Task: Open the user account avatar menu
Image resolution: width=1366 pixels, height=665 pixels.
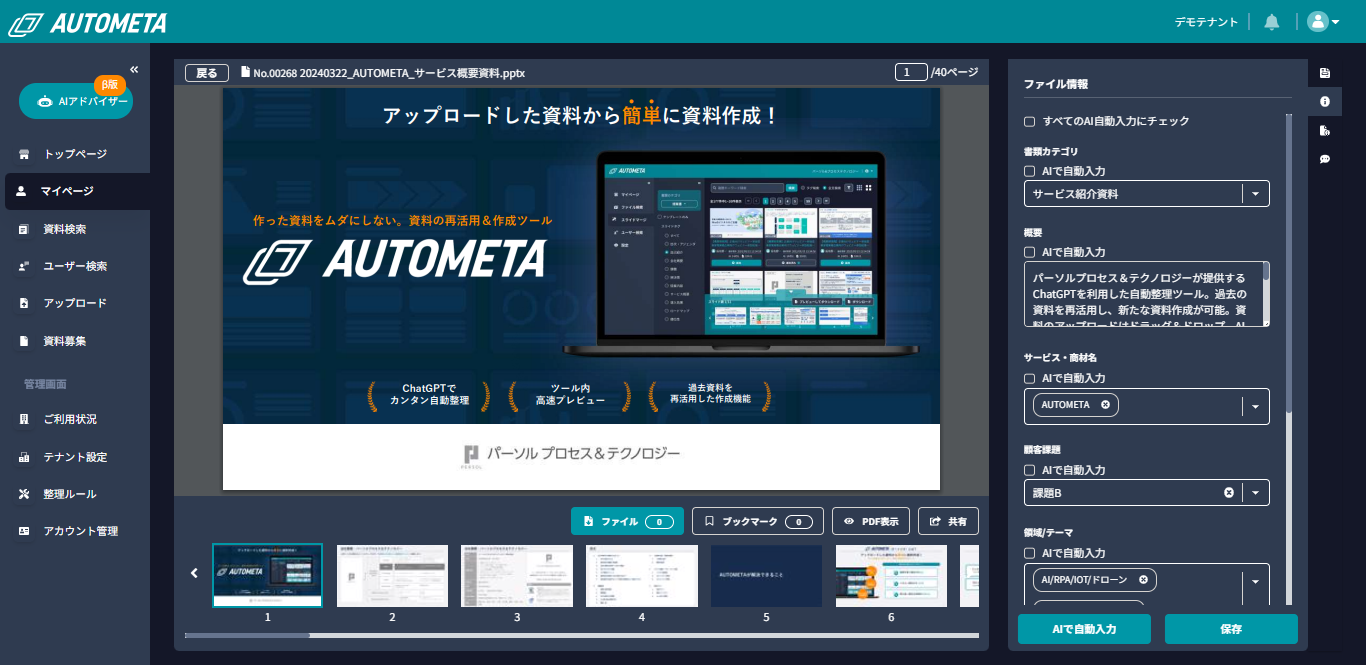Action: tap(1323, 22)
